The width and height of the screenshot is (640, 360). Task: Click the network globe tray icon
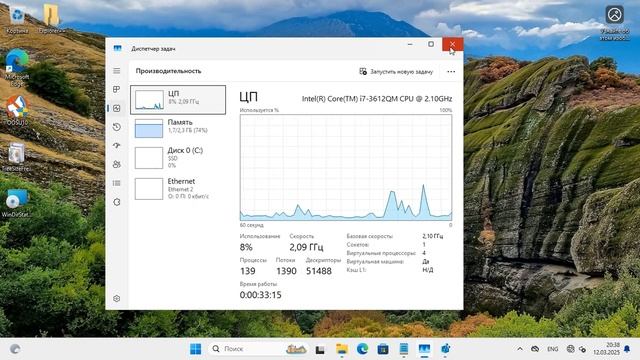coord(571,349)
